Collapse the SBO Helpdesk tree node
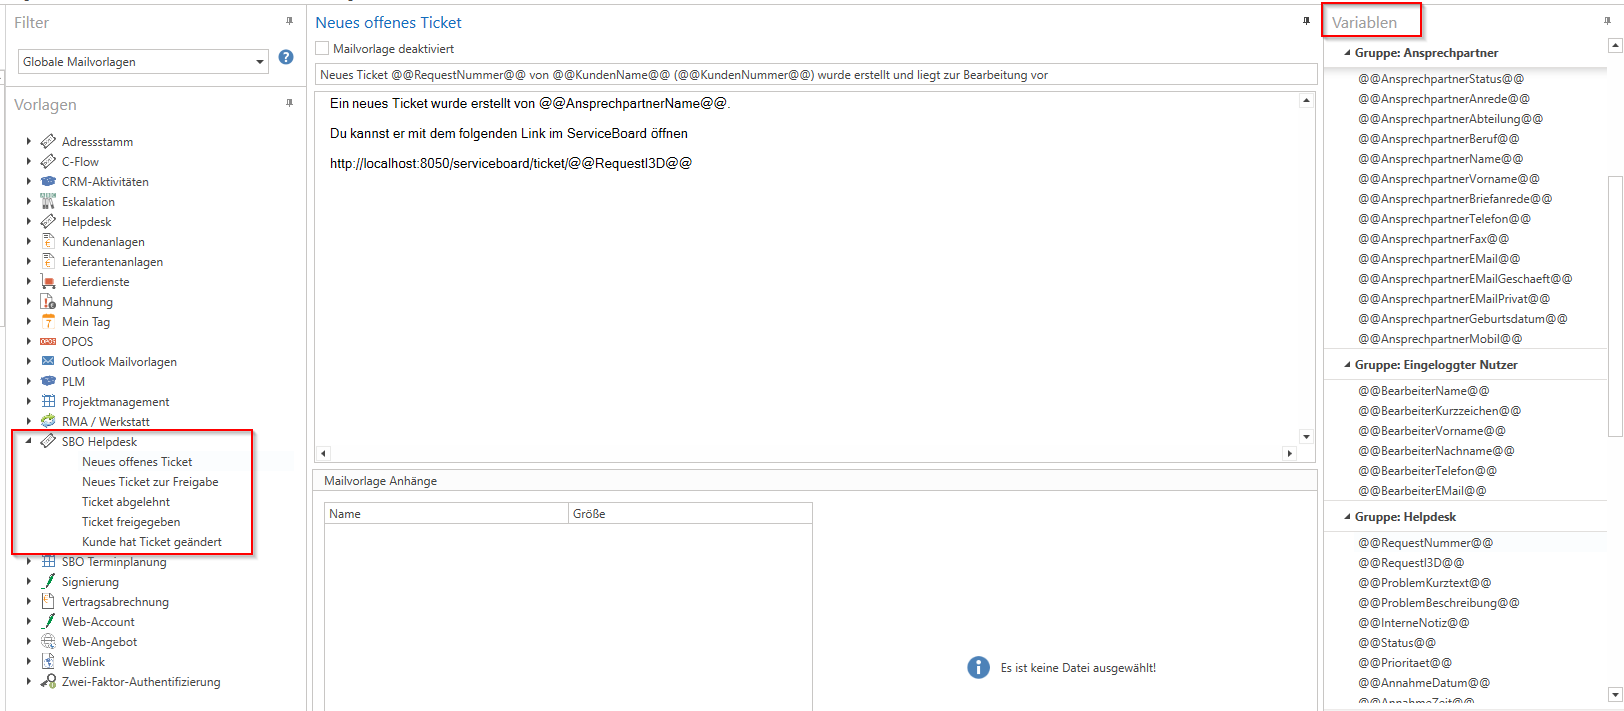 click(x=29, y=441)
